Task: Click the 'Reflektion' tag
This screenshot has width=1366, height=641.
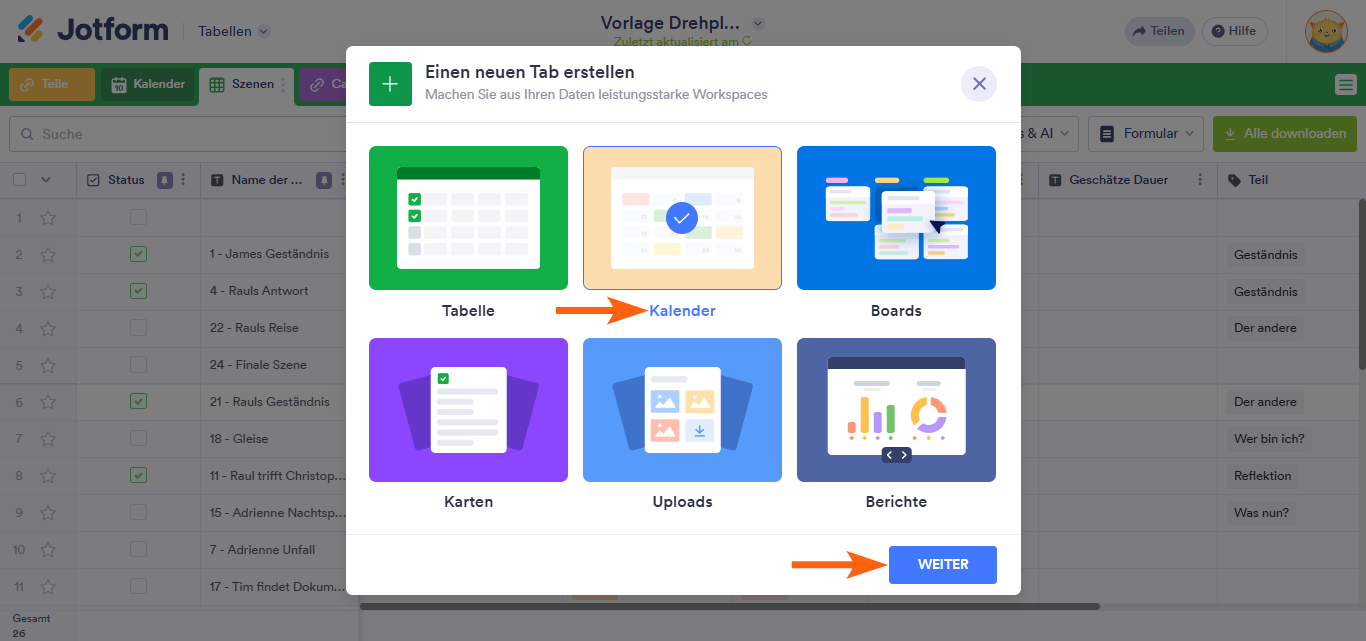Action: coord(1263,476)
